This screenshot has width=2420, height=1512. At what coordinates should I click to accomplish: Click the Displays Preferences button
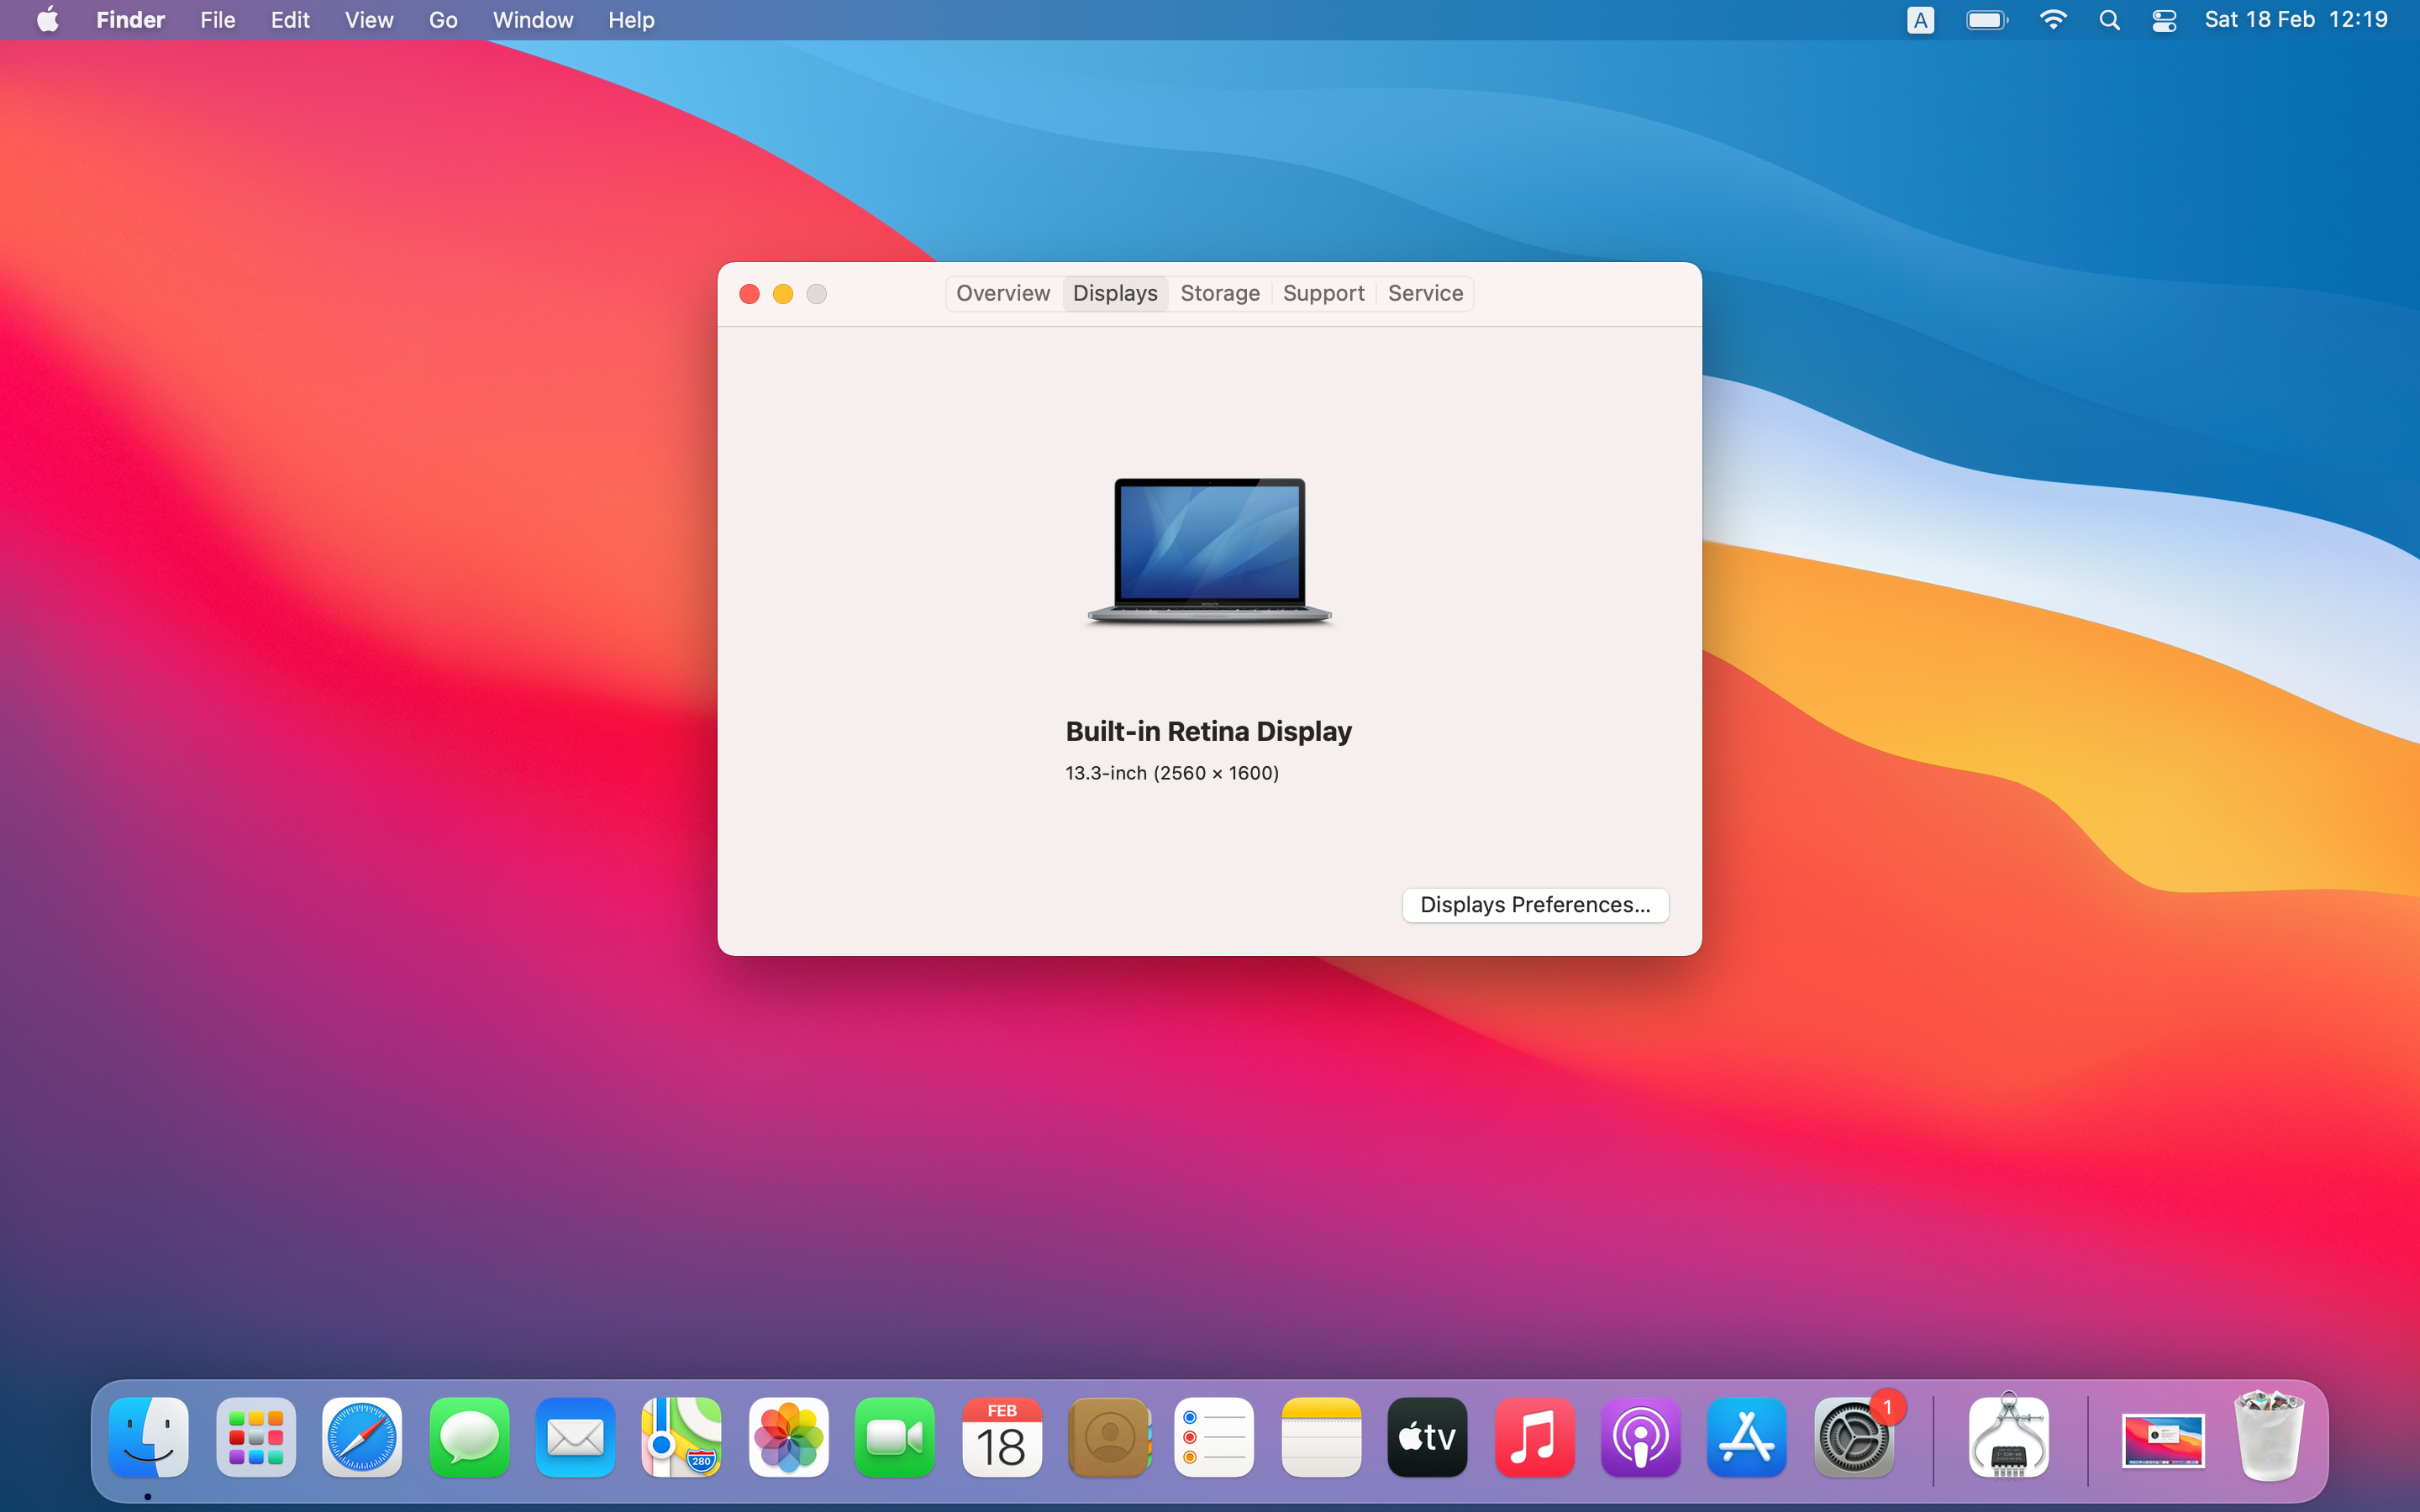coord(1534,905)
